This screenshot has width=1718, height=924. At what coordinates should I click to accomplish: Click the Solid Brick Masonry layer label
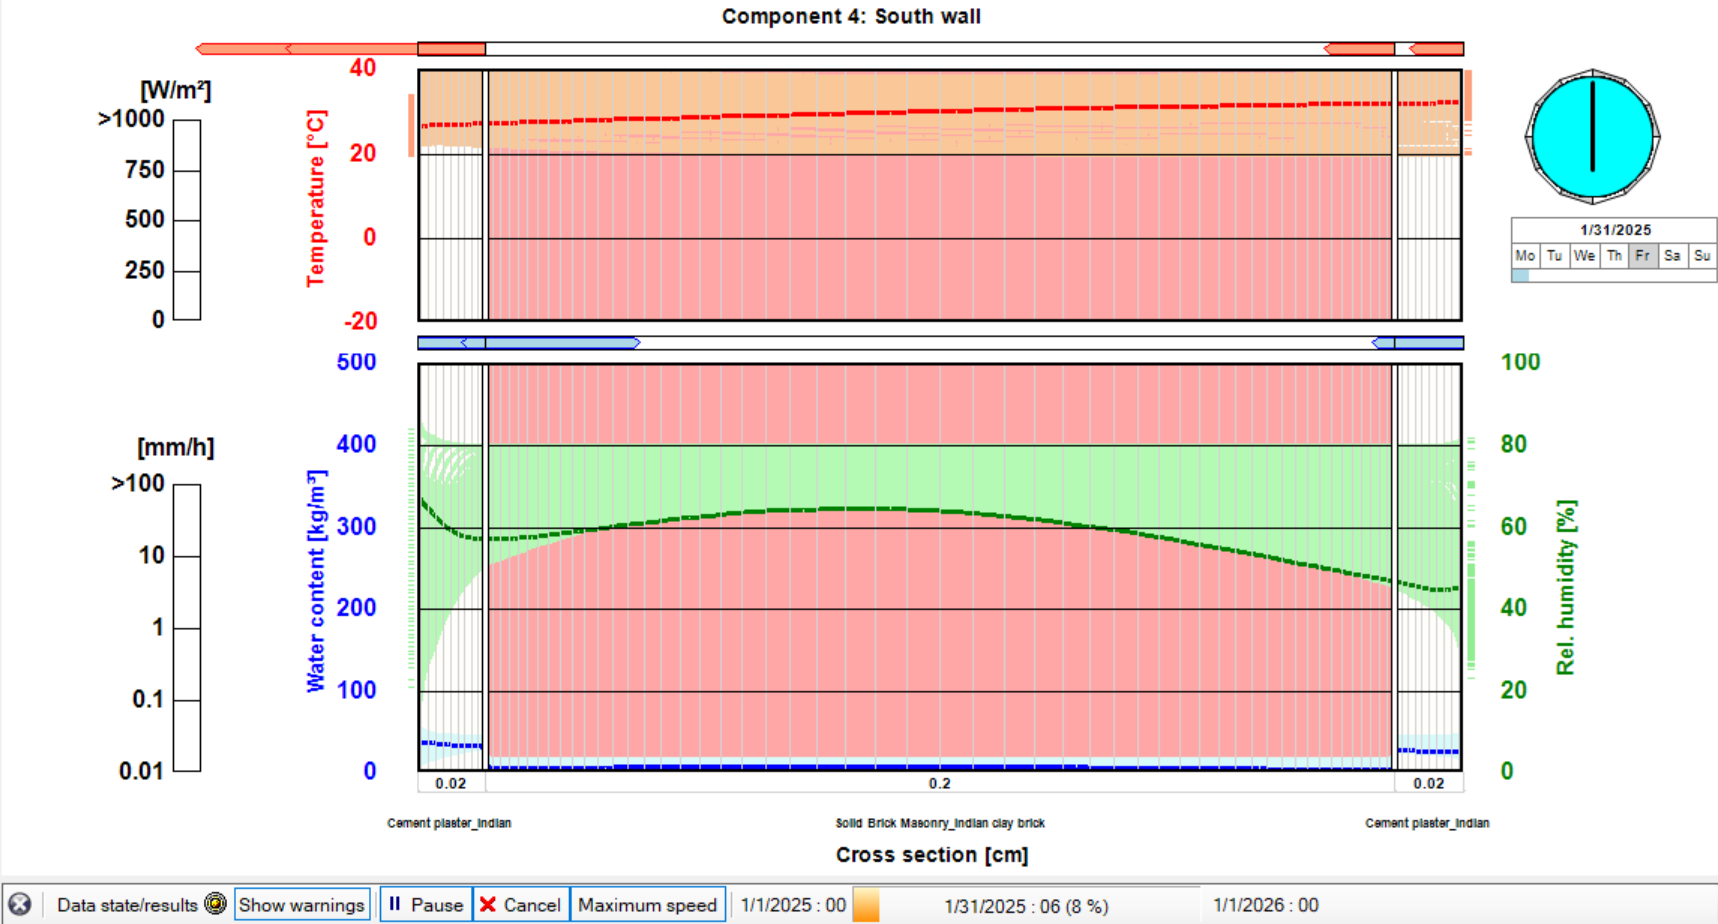[940, 823]
